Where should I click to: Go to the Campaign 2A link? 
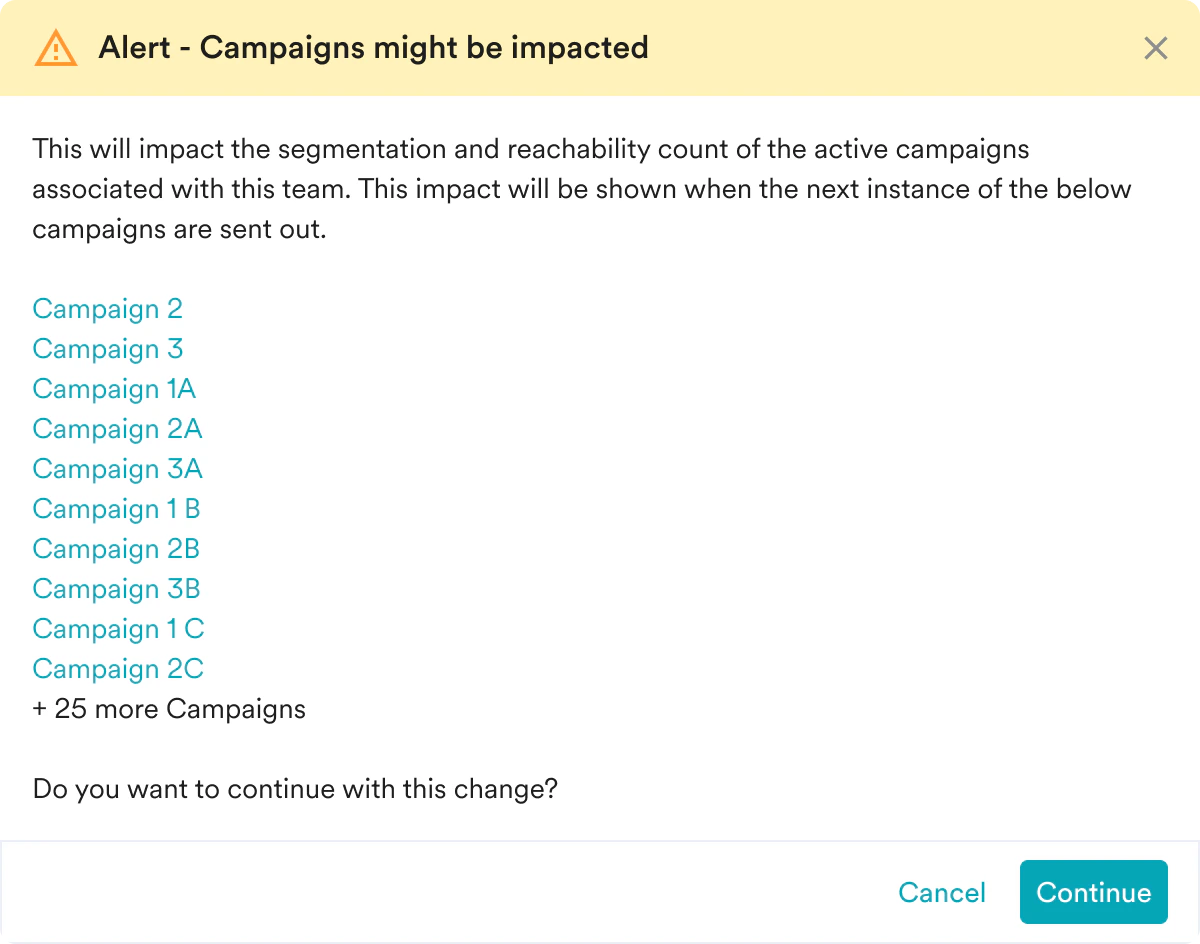(117, 429)
